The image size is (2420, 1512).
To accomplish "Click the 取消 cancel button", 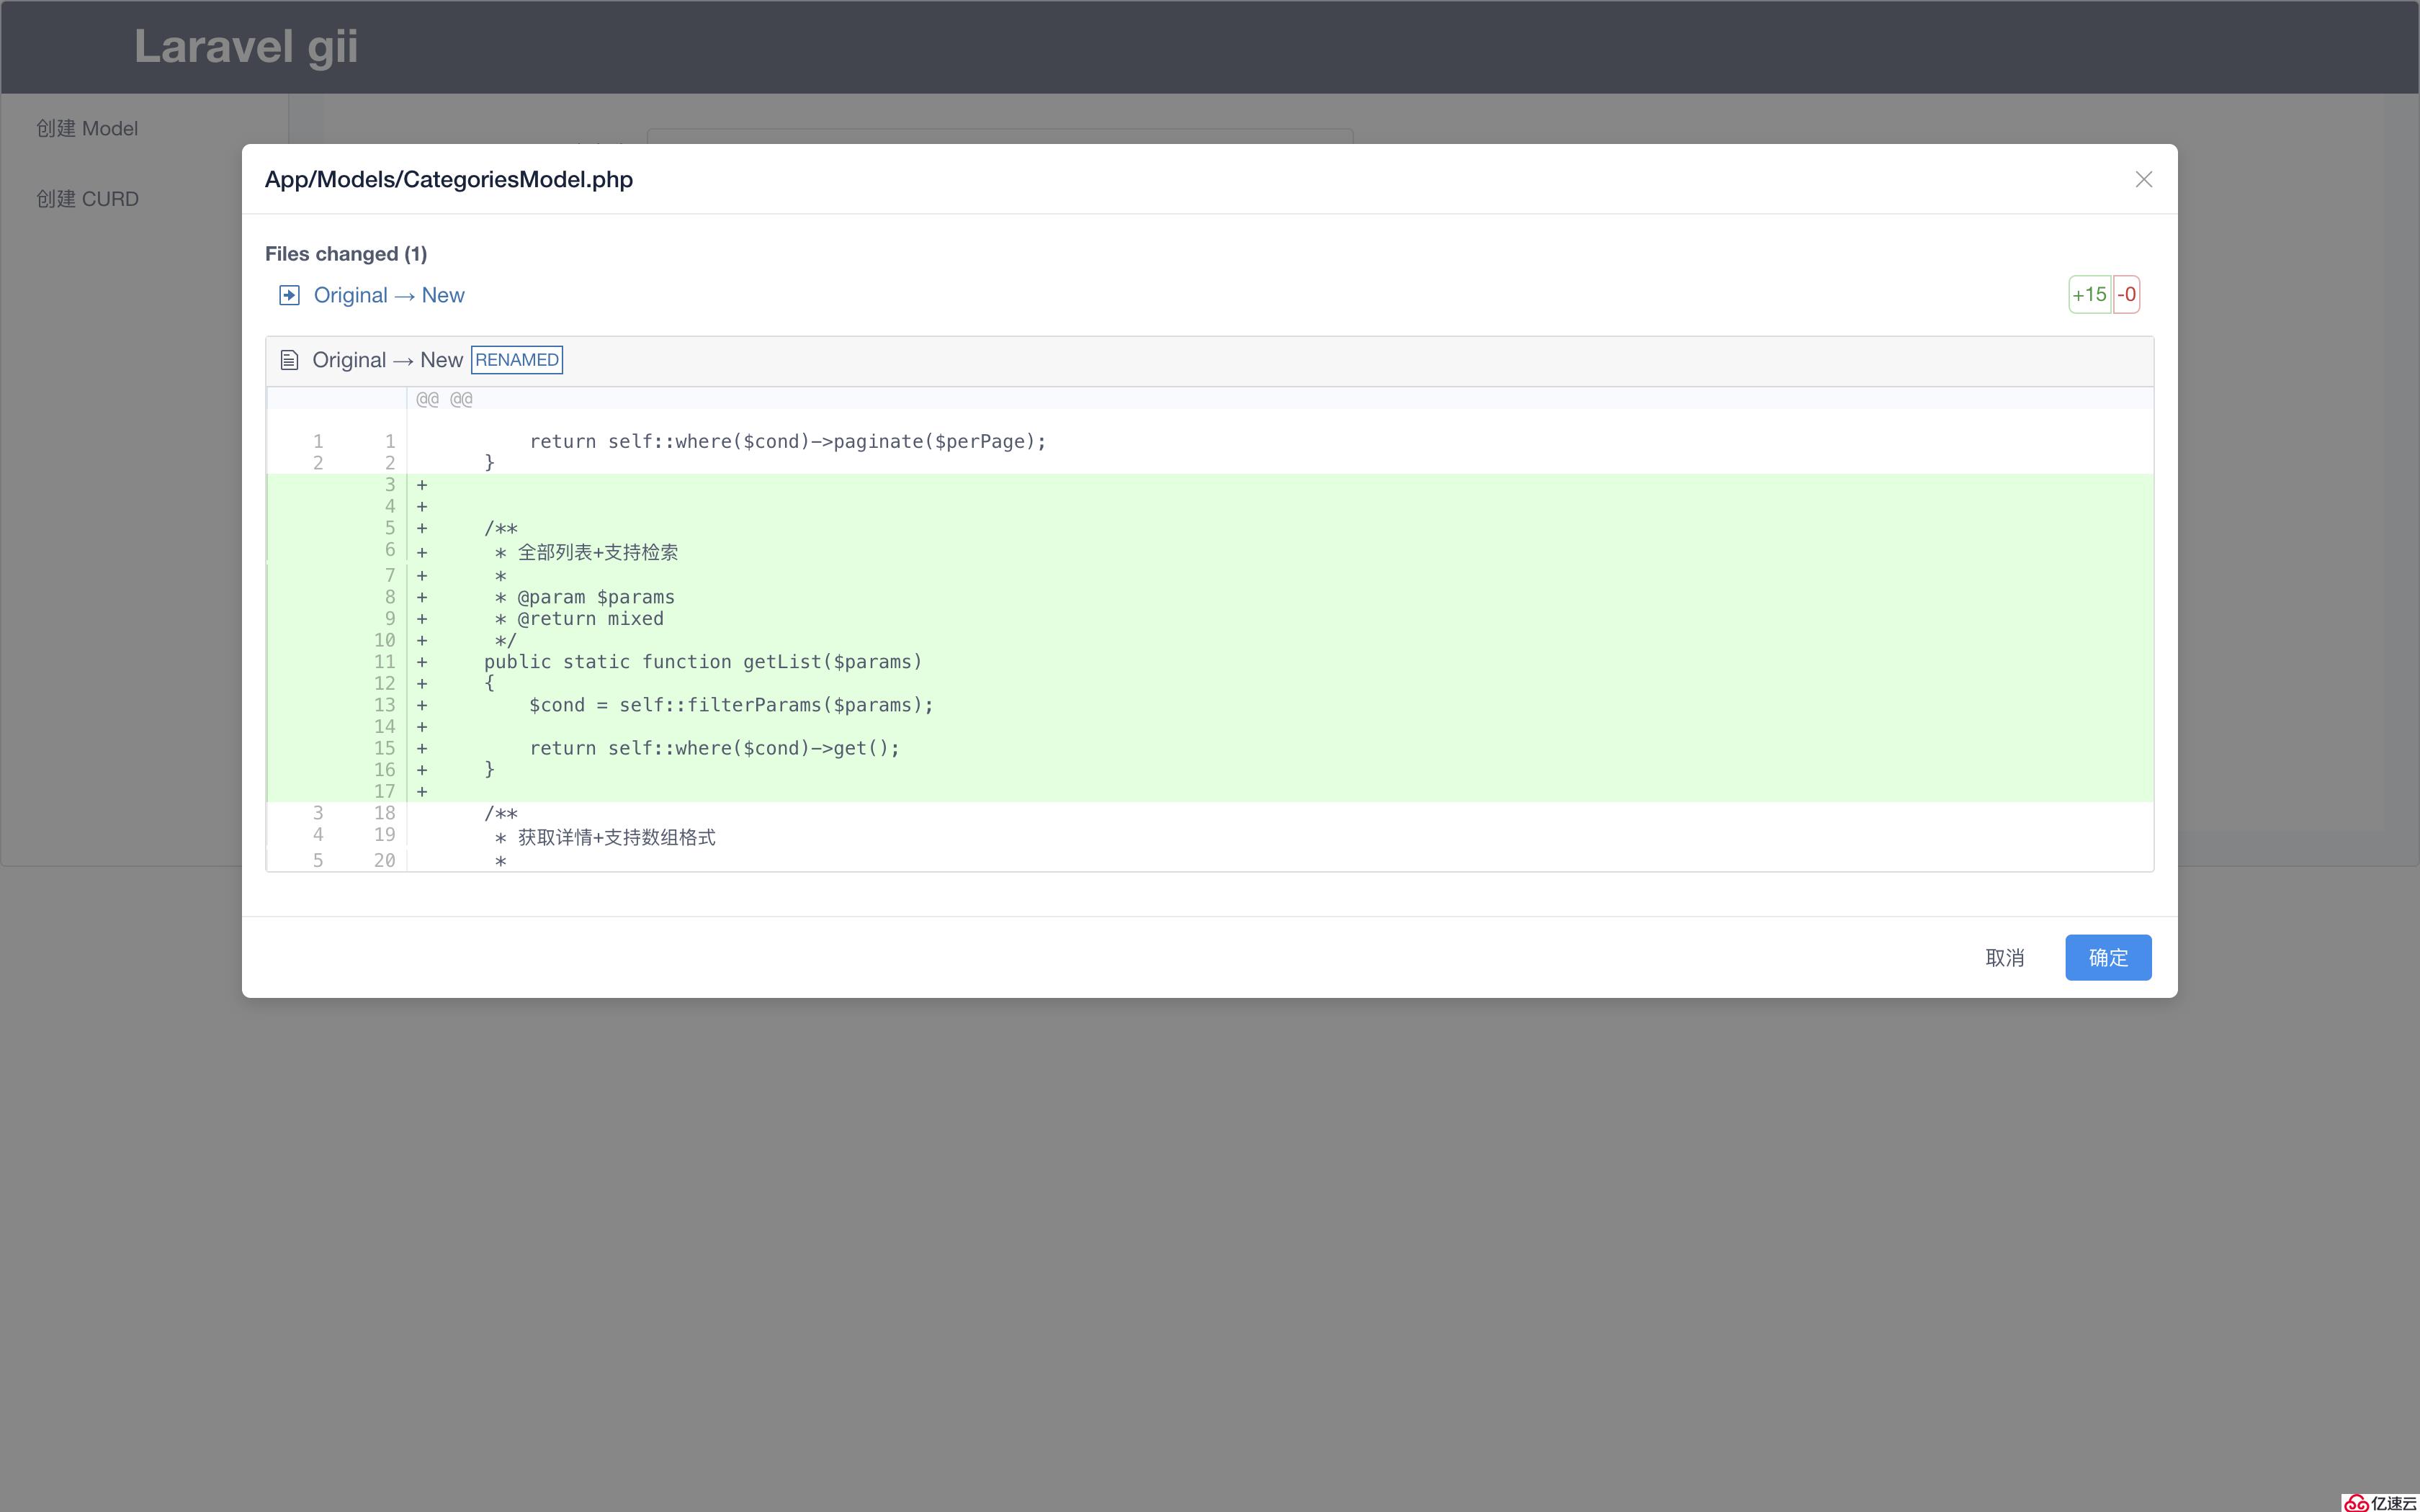I will (2004, 956).
